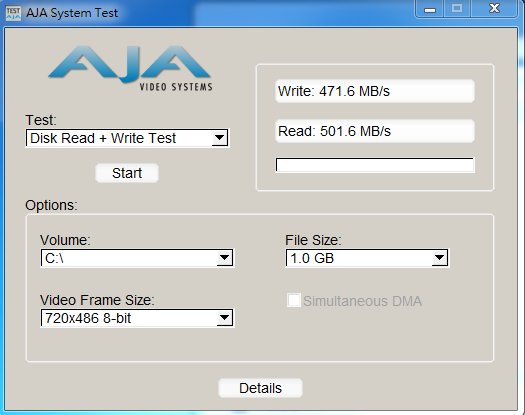
Task: Click the AJA System Test title bar icon
Action: point(13,13)
